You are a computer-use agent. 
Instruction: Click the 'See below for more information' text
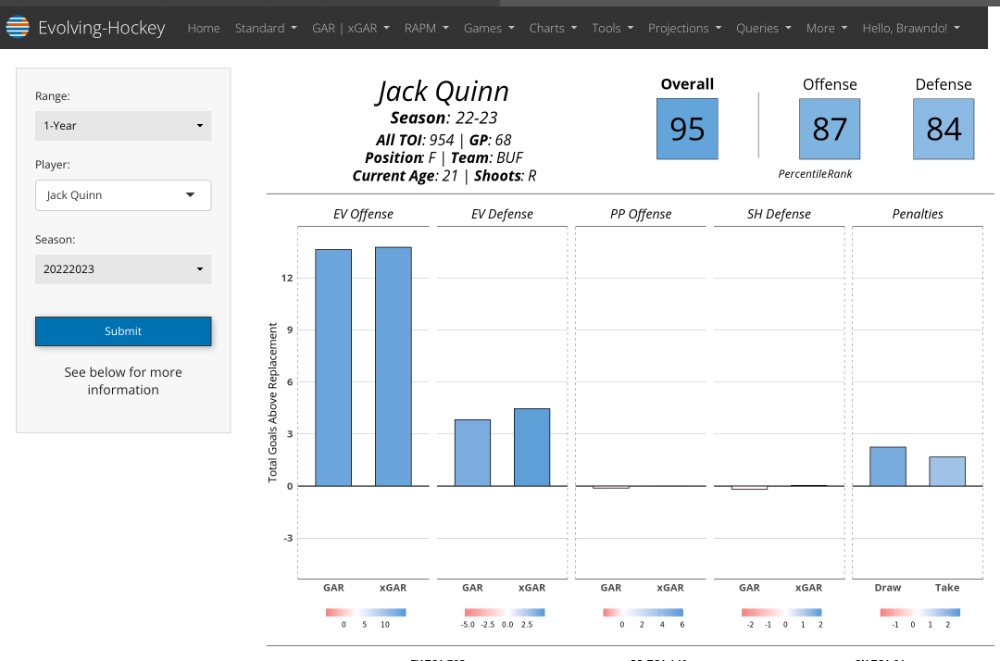(123, 381)
